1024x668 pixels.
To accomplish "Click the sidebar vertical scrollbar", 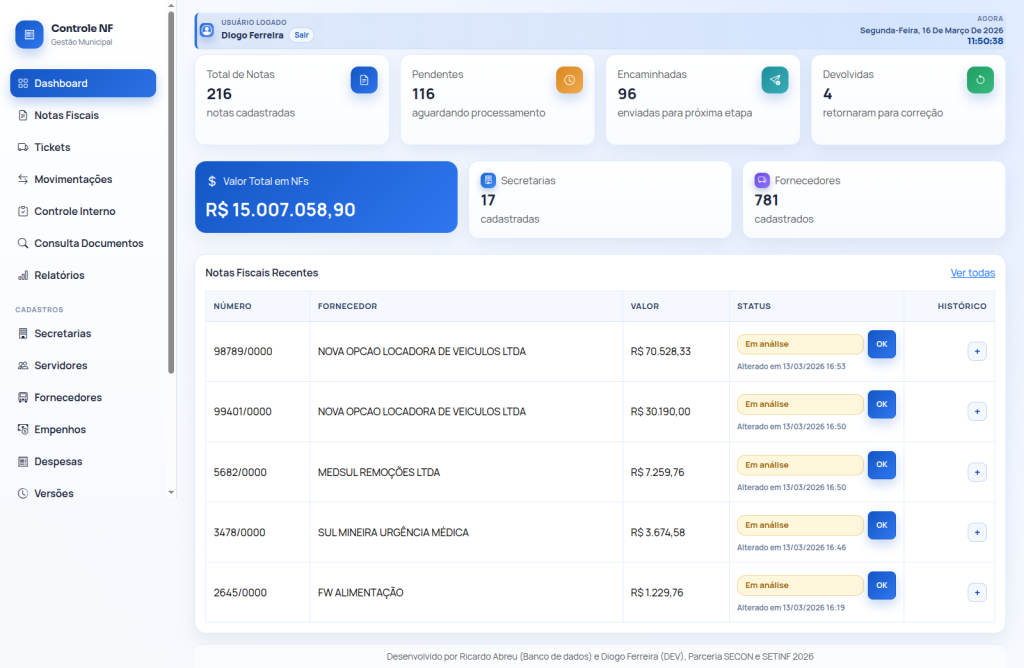I will click(x=171, y=190).
